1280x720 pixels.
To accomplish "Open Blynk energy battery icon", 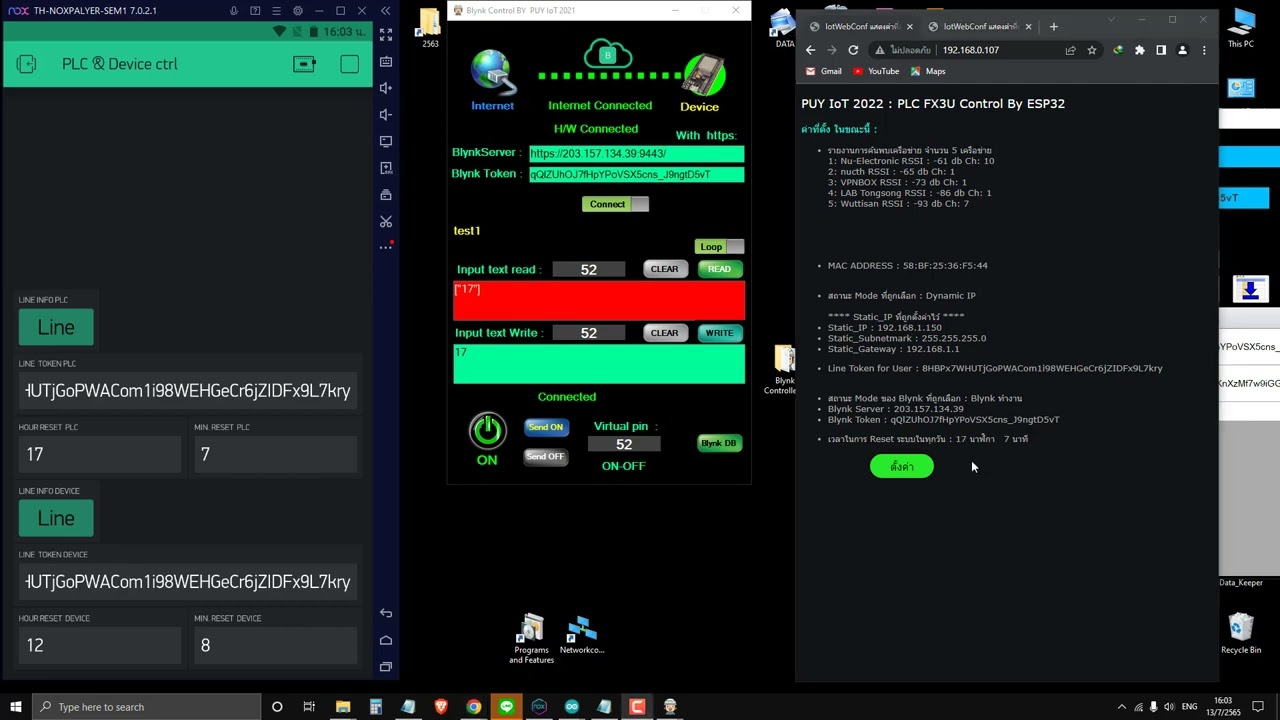I will [x=304, y=64].
